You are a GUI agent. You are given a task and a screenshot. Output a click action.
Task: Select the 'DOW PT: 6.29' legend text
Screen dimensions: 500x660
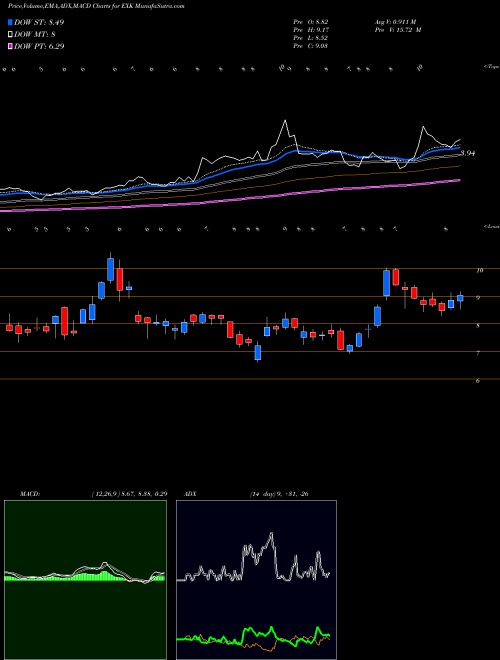click(x=39, y=46)
